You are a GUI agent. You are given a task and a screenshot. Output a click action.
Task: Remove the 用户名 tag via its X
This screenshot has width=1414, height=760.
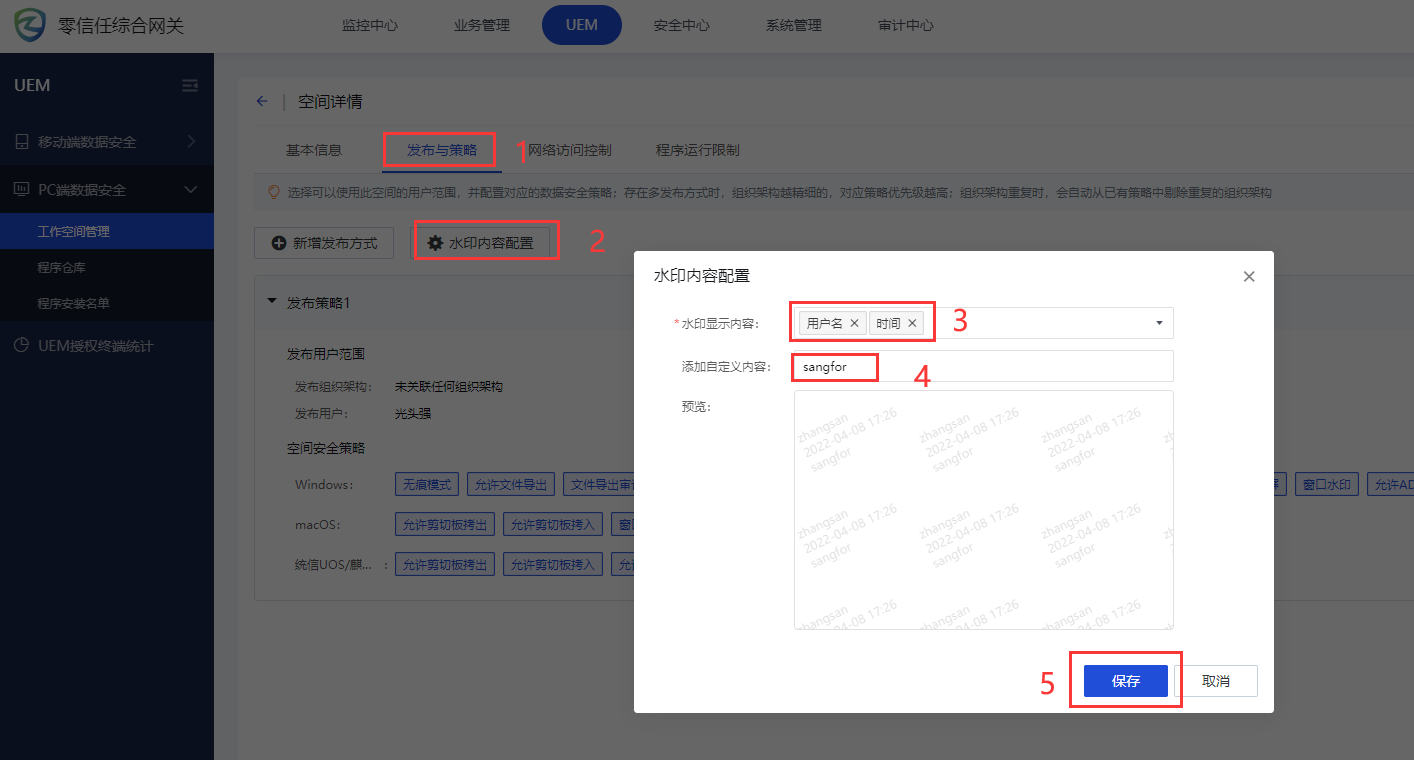(x=854, y=324)
